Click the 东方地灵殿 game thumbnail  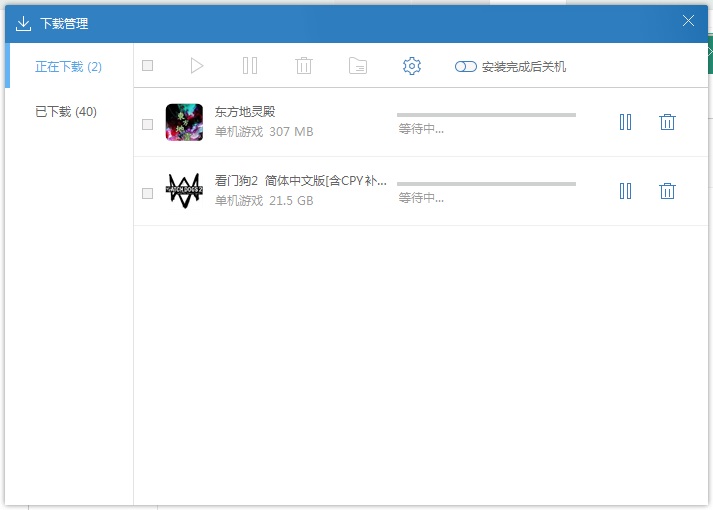[x=184, y=122]
